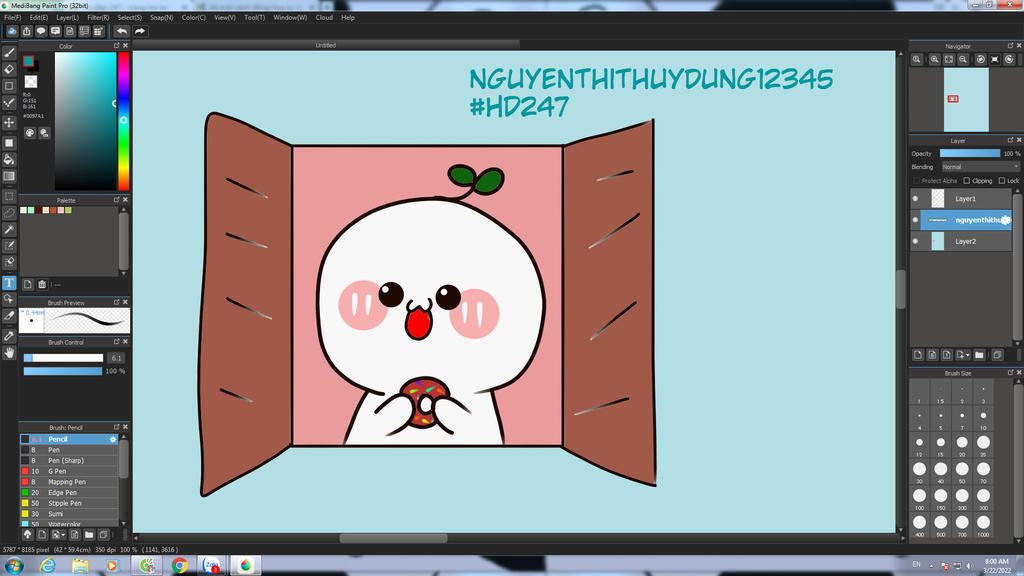Screen dimensions: 1024x576
Task: Click the new layer icon in Layer panel
Action: (918, 355)
